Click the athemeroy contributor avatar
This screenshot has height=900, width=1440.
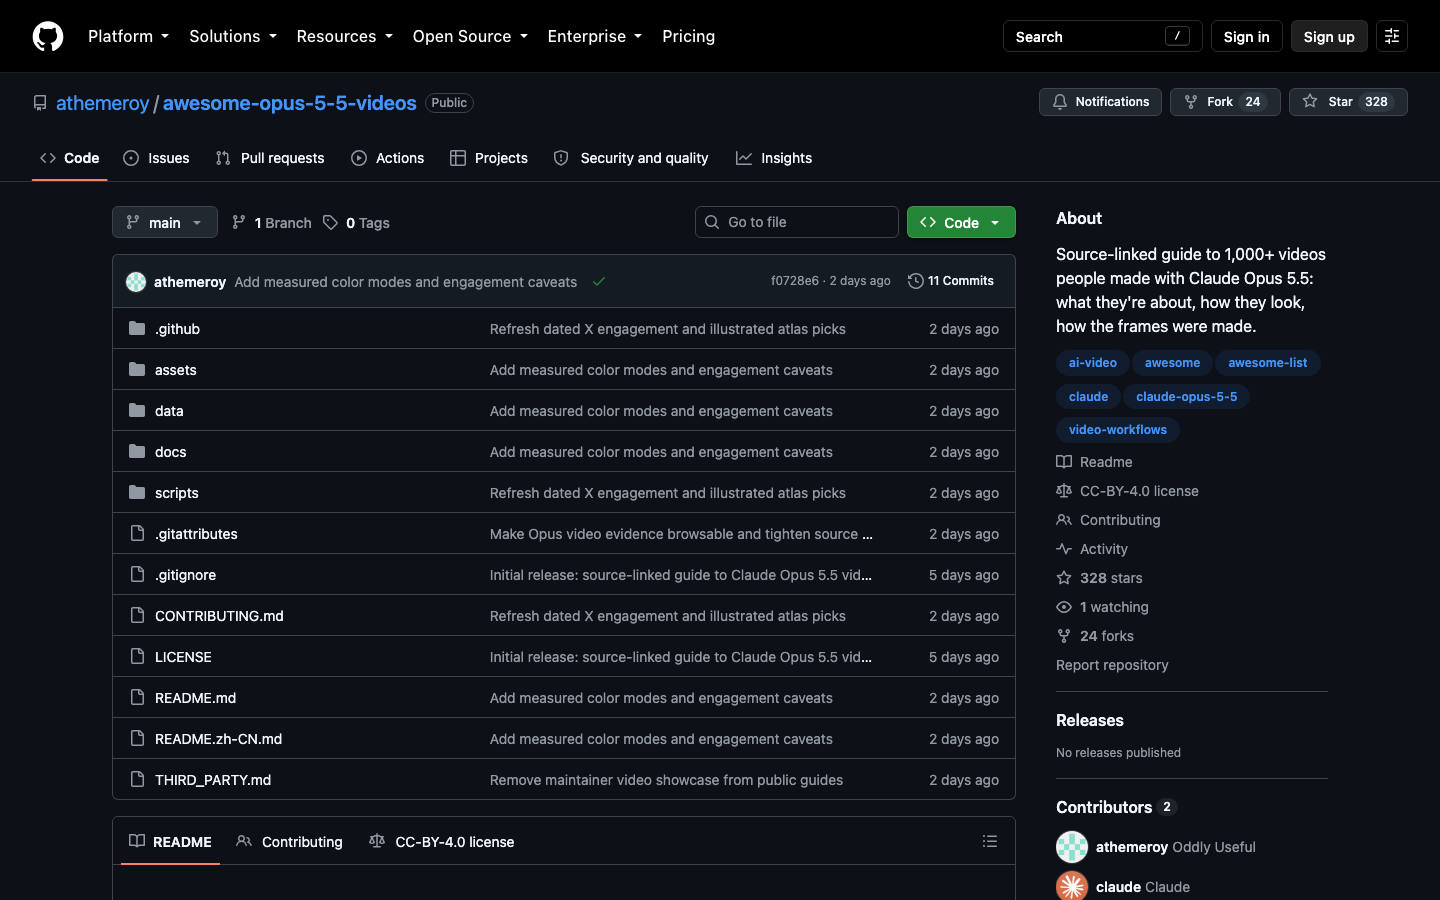click(x=1072, y=847)
